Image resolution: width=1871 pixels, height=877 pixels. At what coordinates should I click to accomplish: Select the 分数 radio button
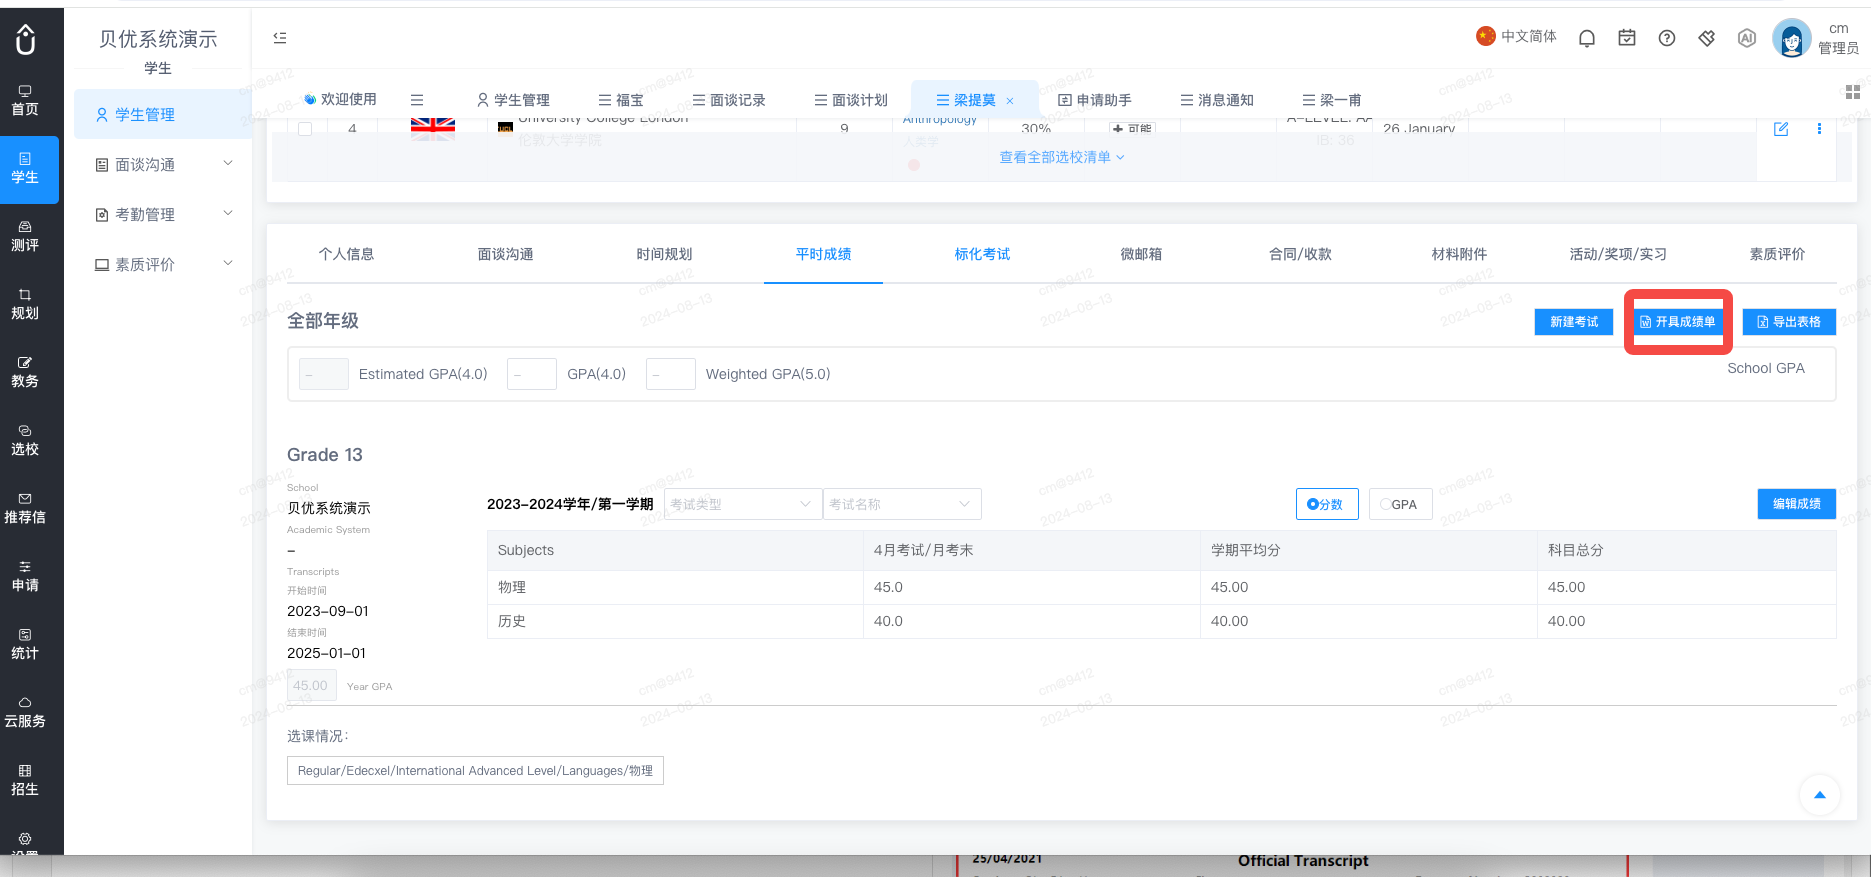[1327, 504]
